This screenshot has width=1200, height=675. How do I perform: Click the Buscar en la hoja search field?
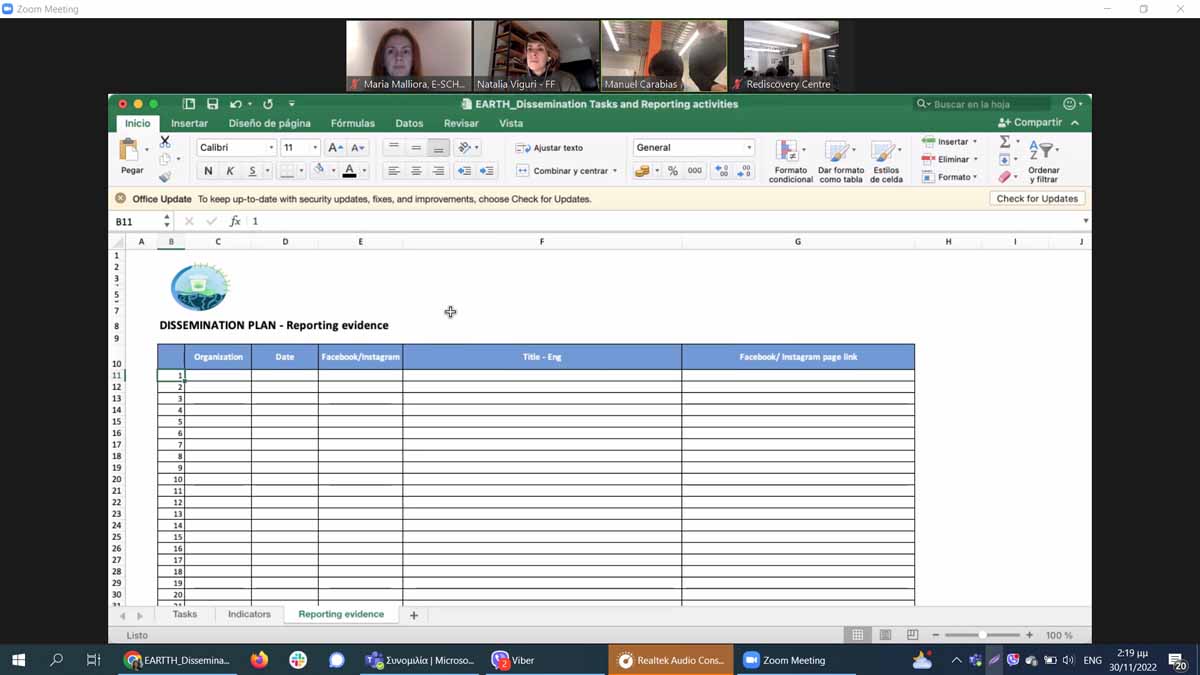983,104
